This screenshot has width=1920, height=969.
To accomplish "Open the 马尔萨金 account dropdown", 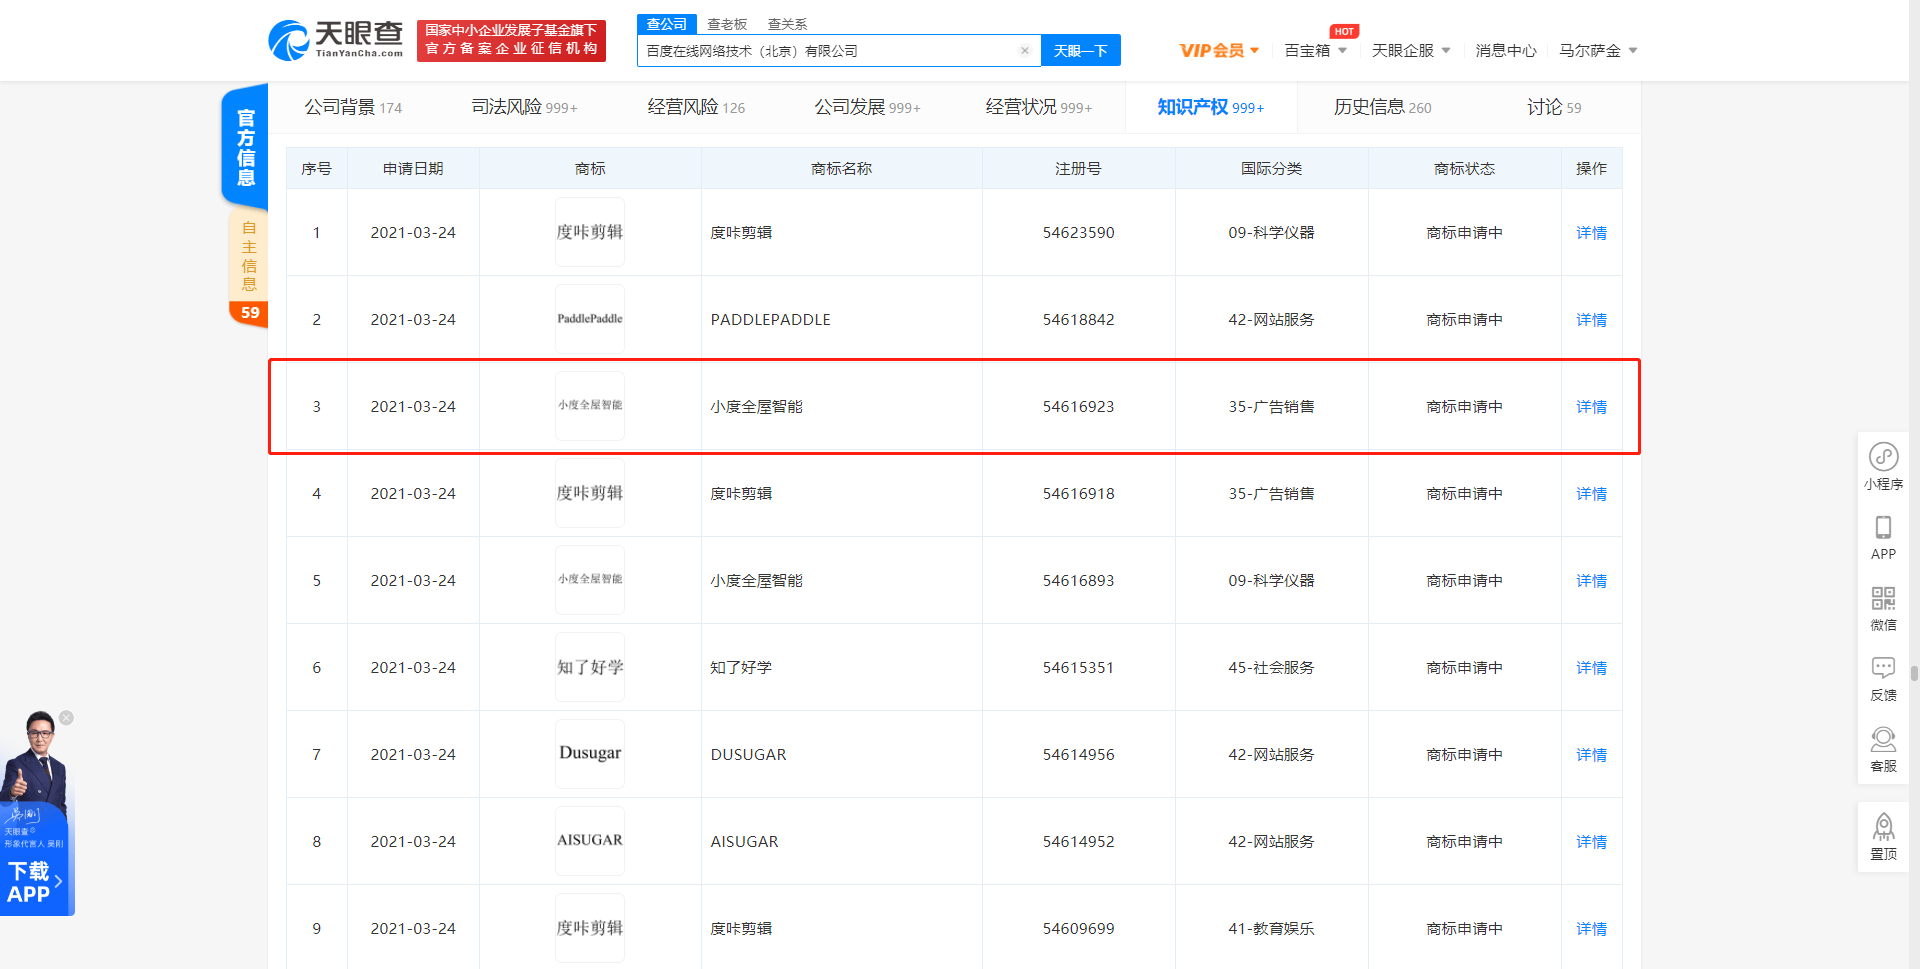I will click(1598, 51).
